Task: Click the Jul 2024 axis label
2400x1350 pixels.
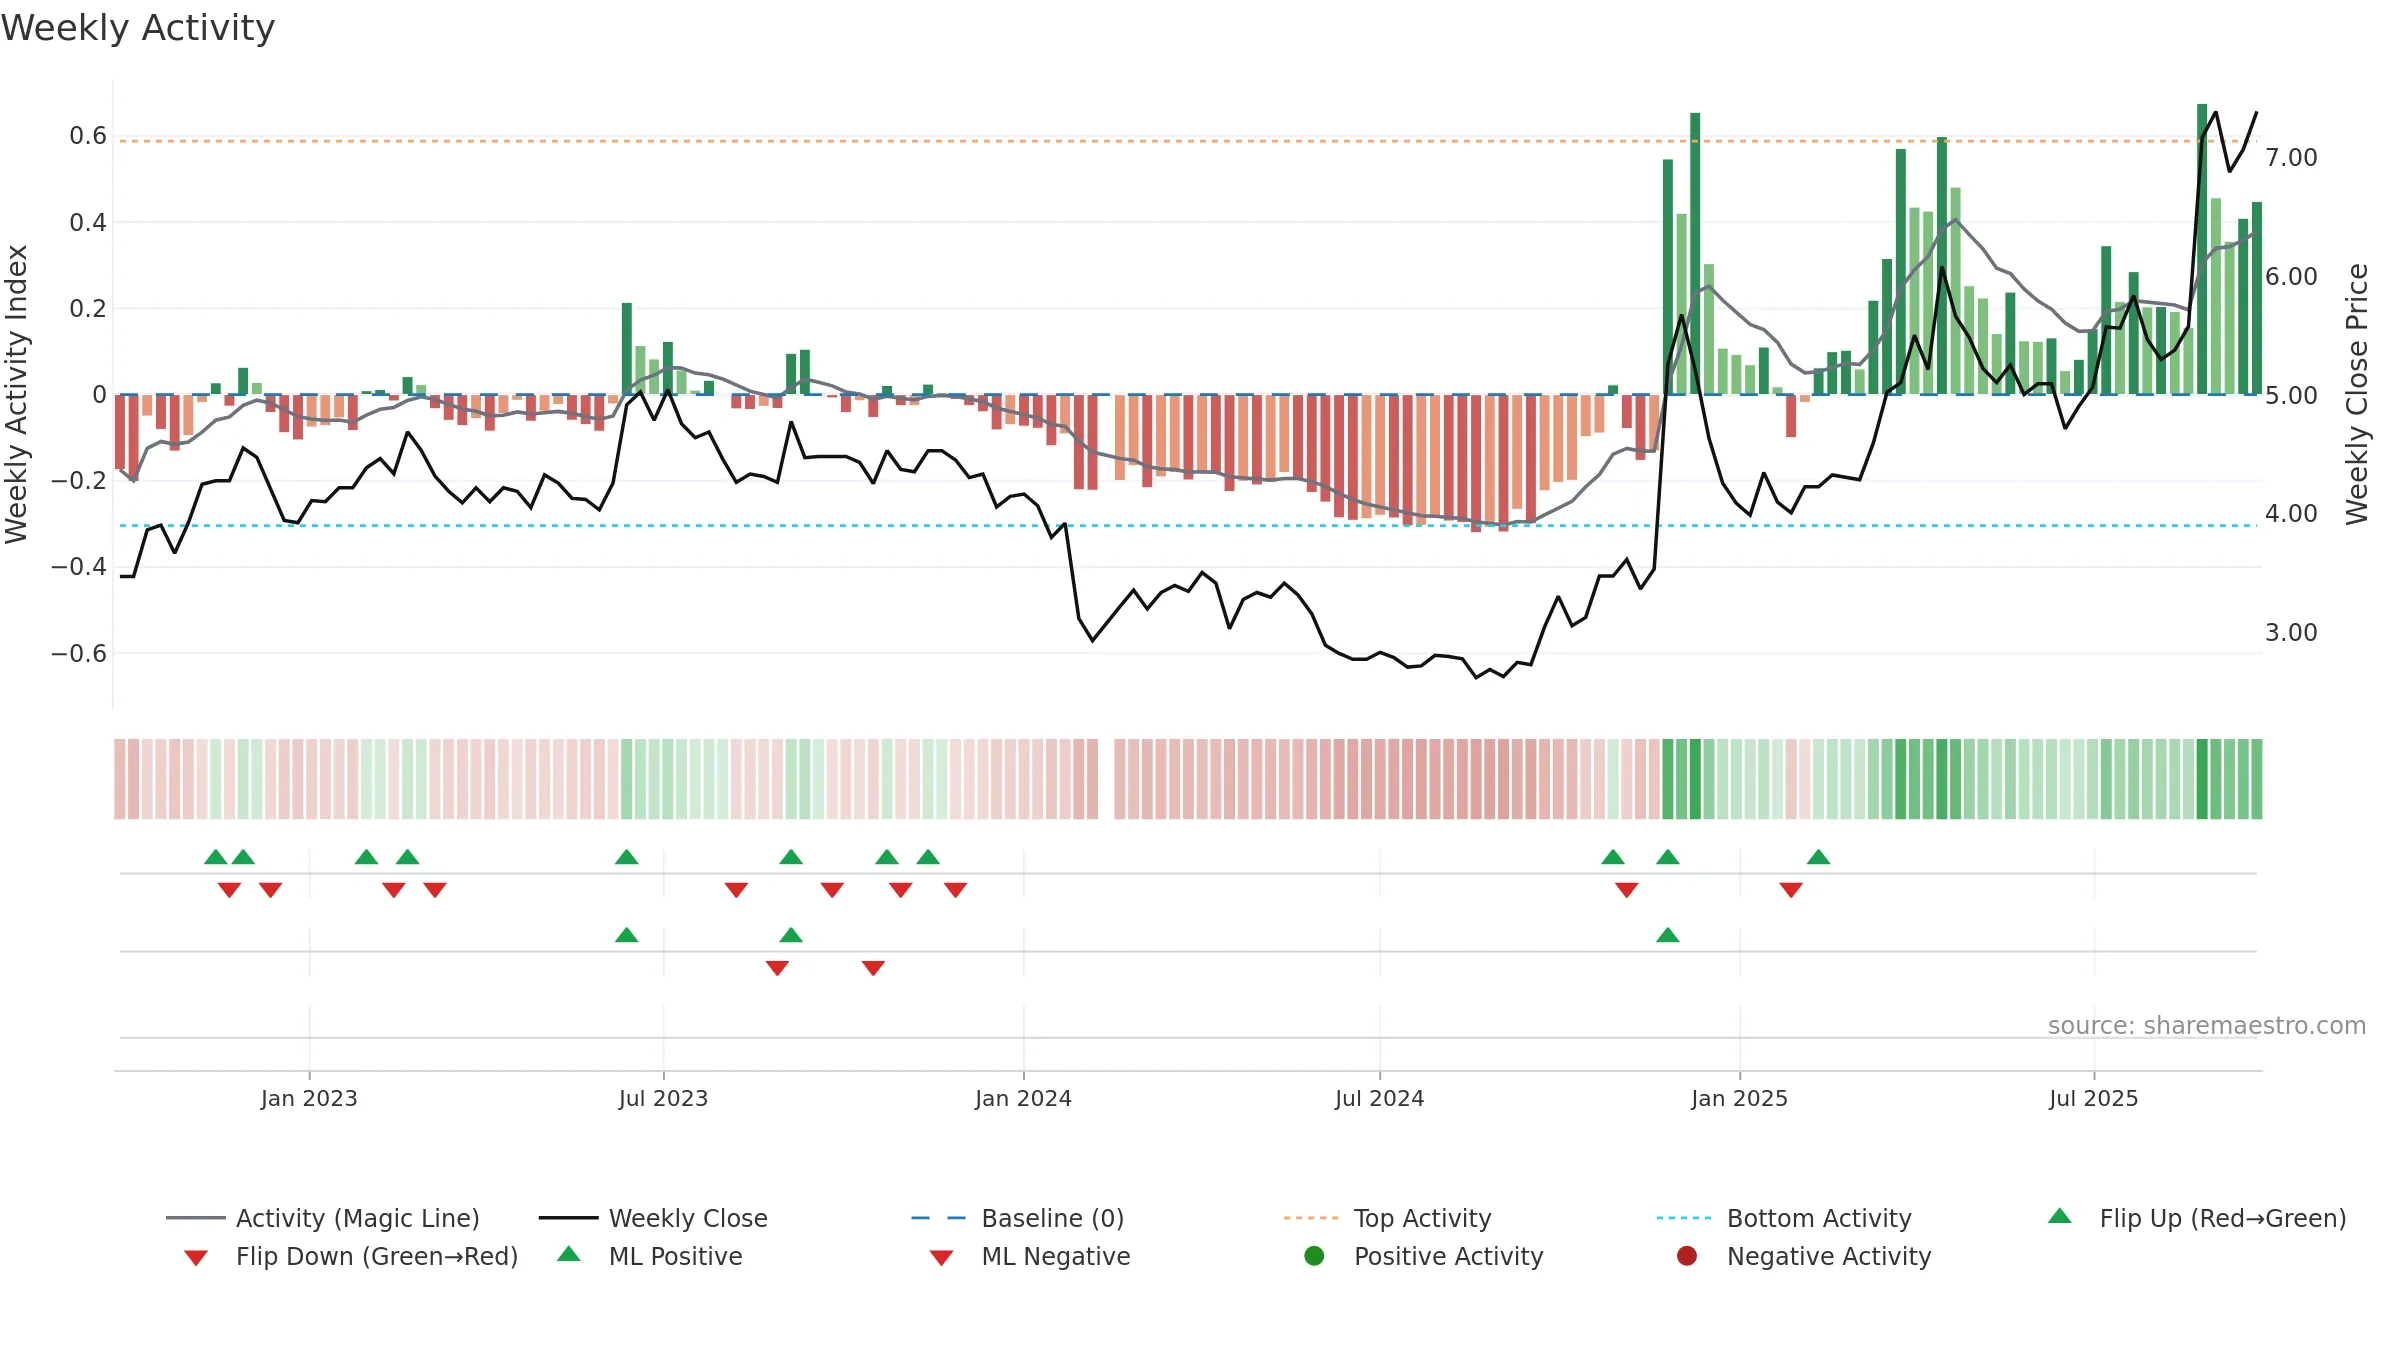Action: pos(1379,1098)
